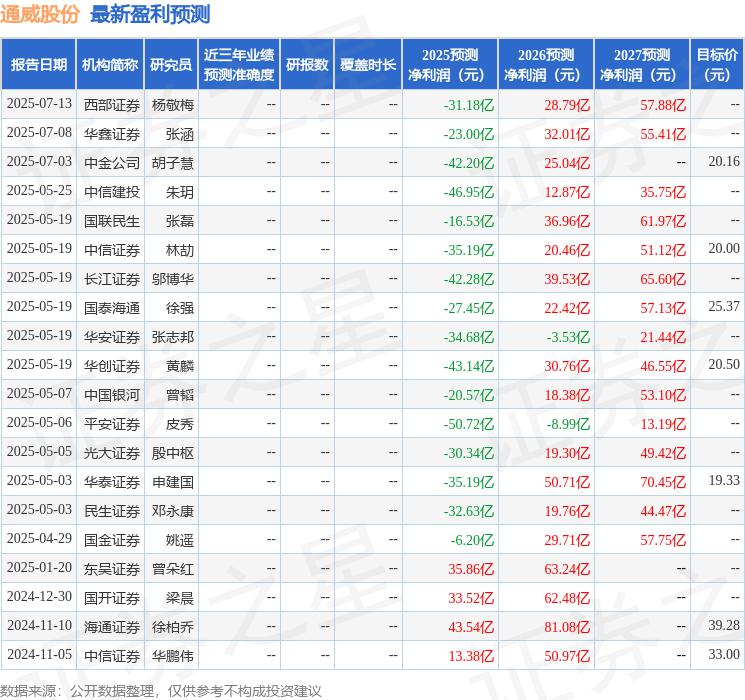Click target price 20.00
This screenshot has width=745, height=700.
pos(724,249)
